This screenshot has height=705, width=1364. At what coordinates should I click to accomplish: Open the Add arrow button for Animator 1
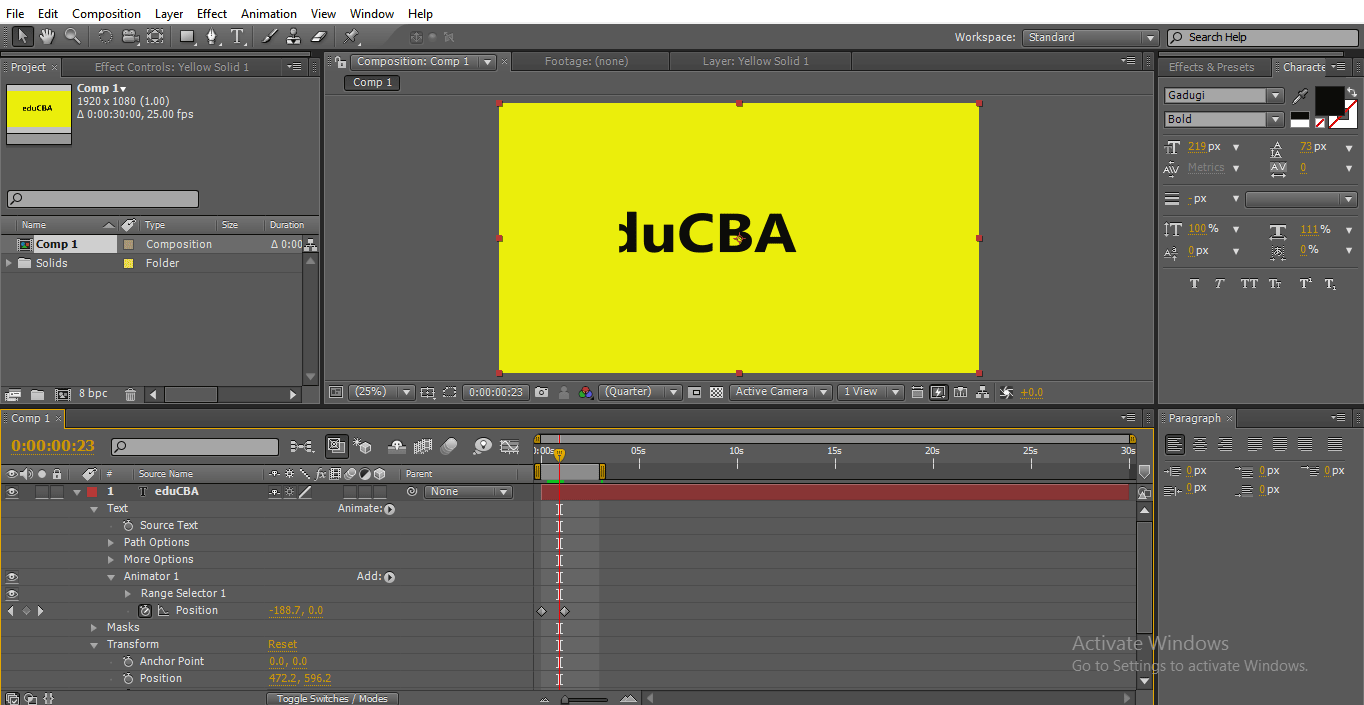point(389,577)
